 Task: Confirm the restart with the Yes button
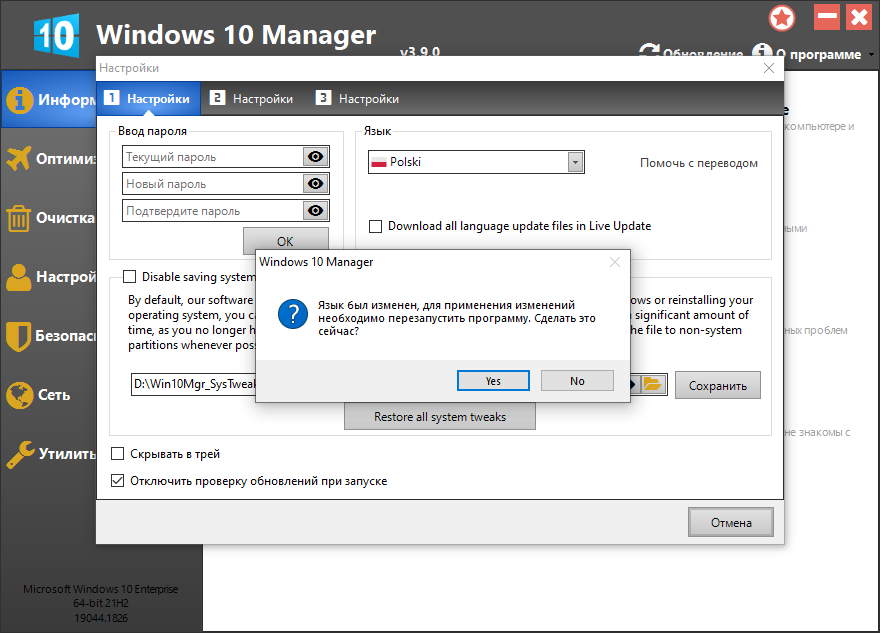[493, 380]
